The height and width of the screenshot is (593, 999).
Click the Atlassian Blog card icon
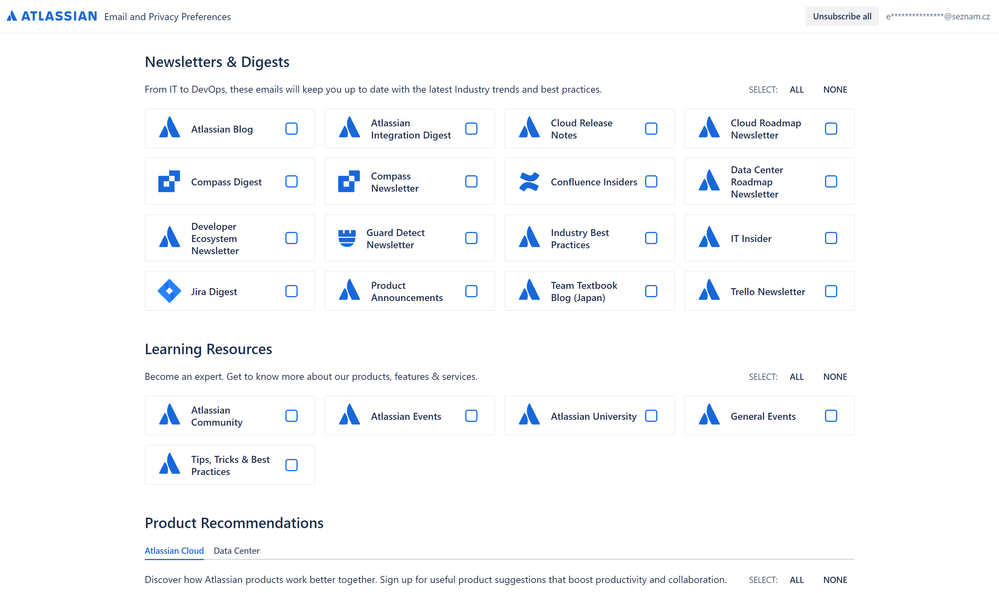coord(169,128)
